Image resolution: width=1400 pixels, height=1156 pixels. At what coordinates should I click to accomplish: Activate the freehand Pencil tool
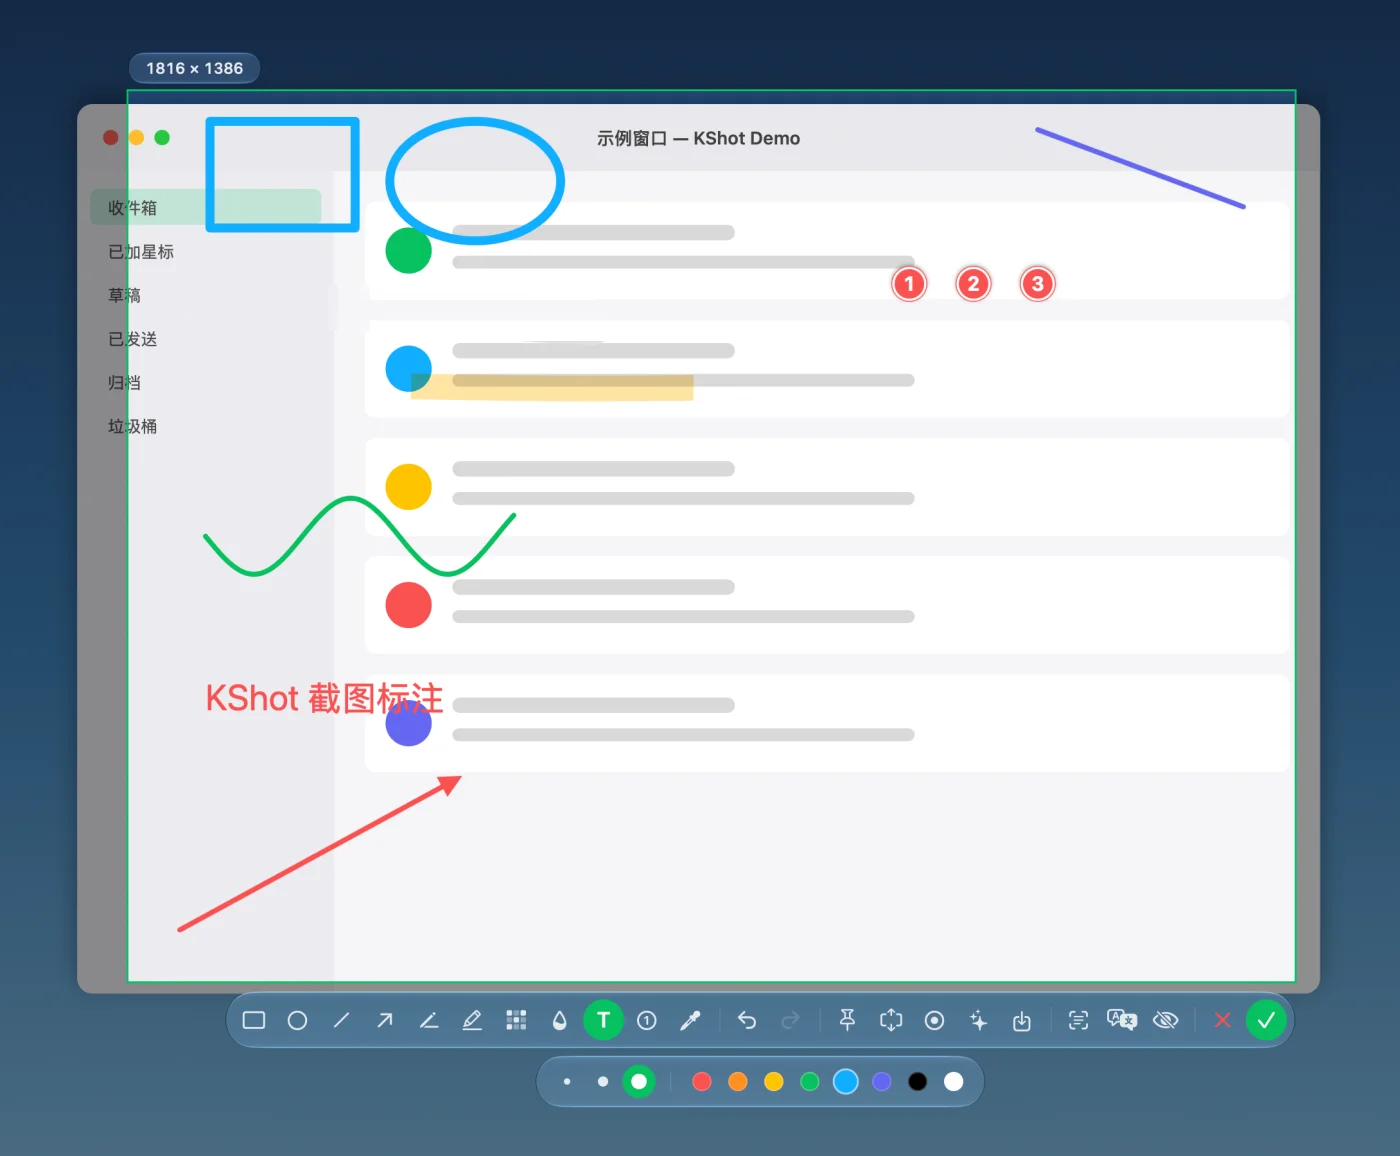[x=429, y=1020]
